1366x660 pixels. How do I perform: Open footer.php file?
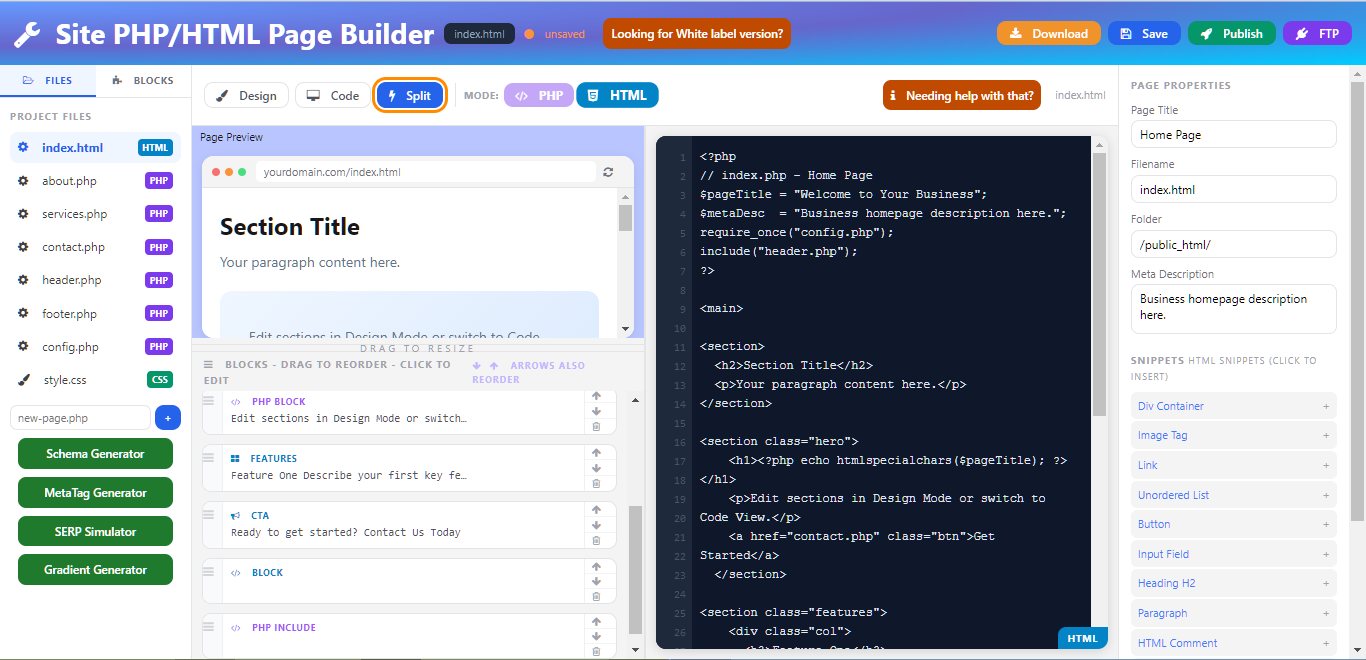pyautogui.click(x=95, y=314)
